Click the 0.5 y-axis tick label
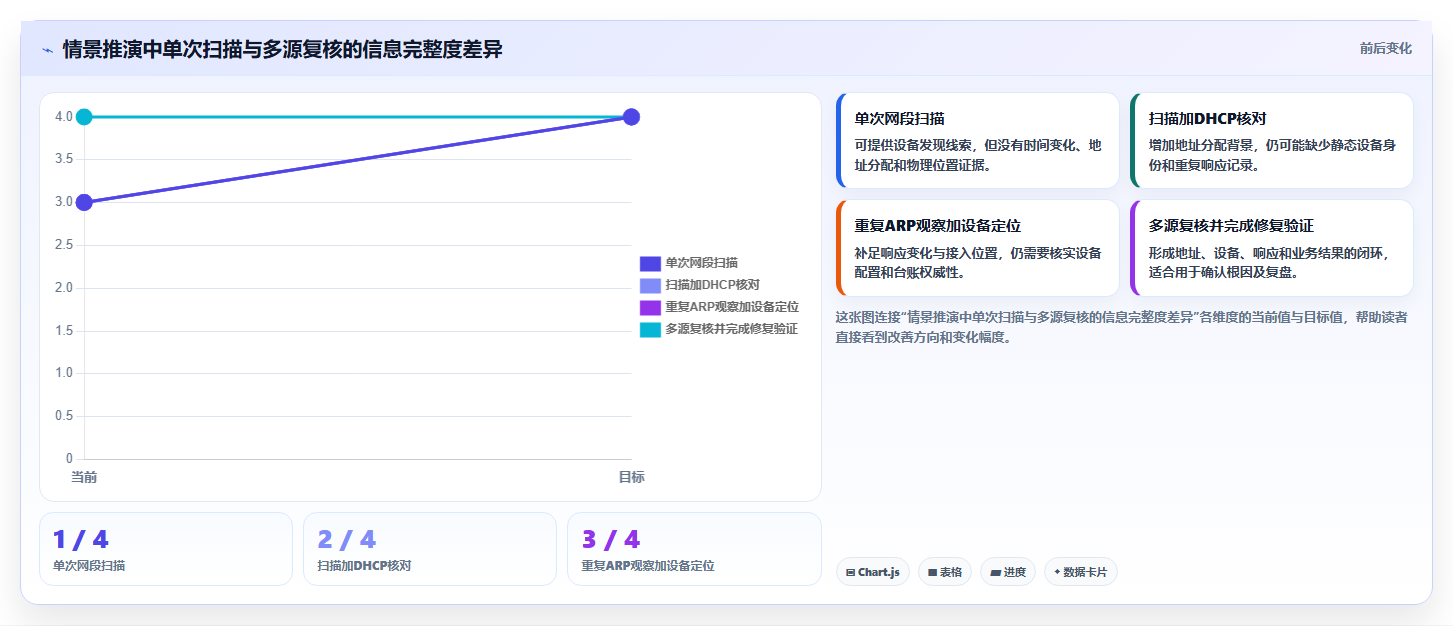The width and height of the screenshot is (1453, 626). tap(63, 416)
